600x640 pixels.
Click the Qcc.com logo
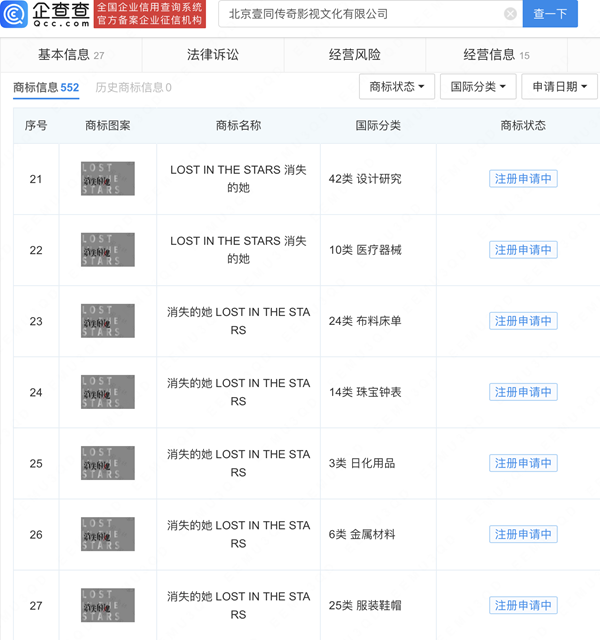pos(50,14)
